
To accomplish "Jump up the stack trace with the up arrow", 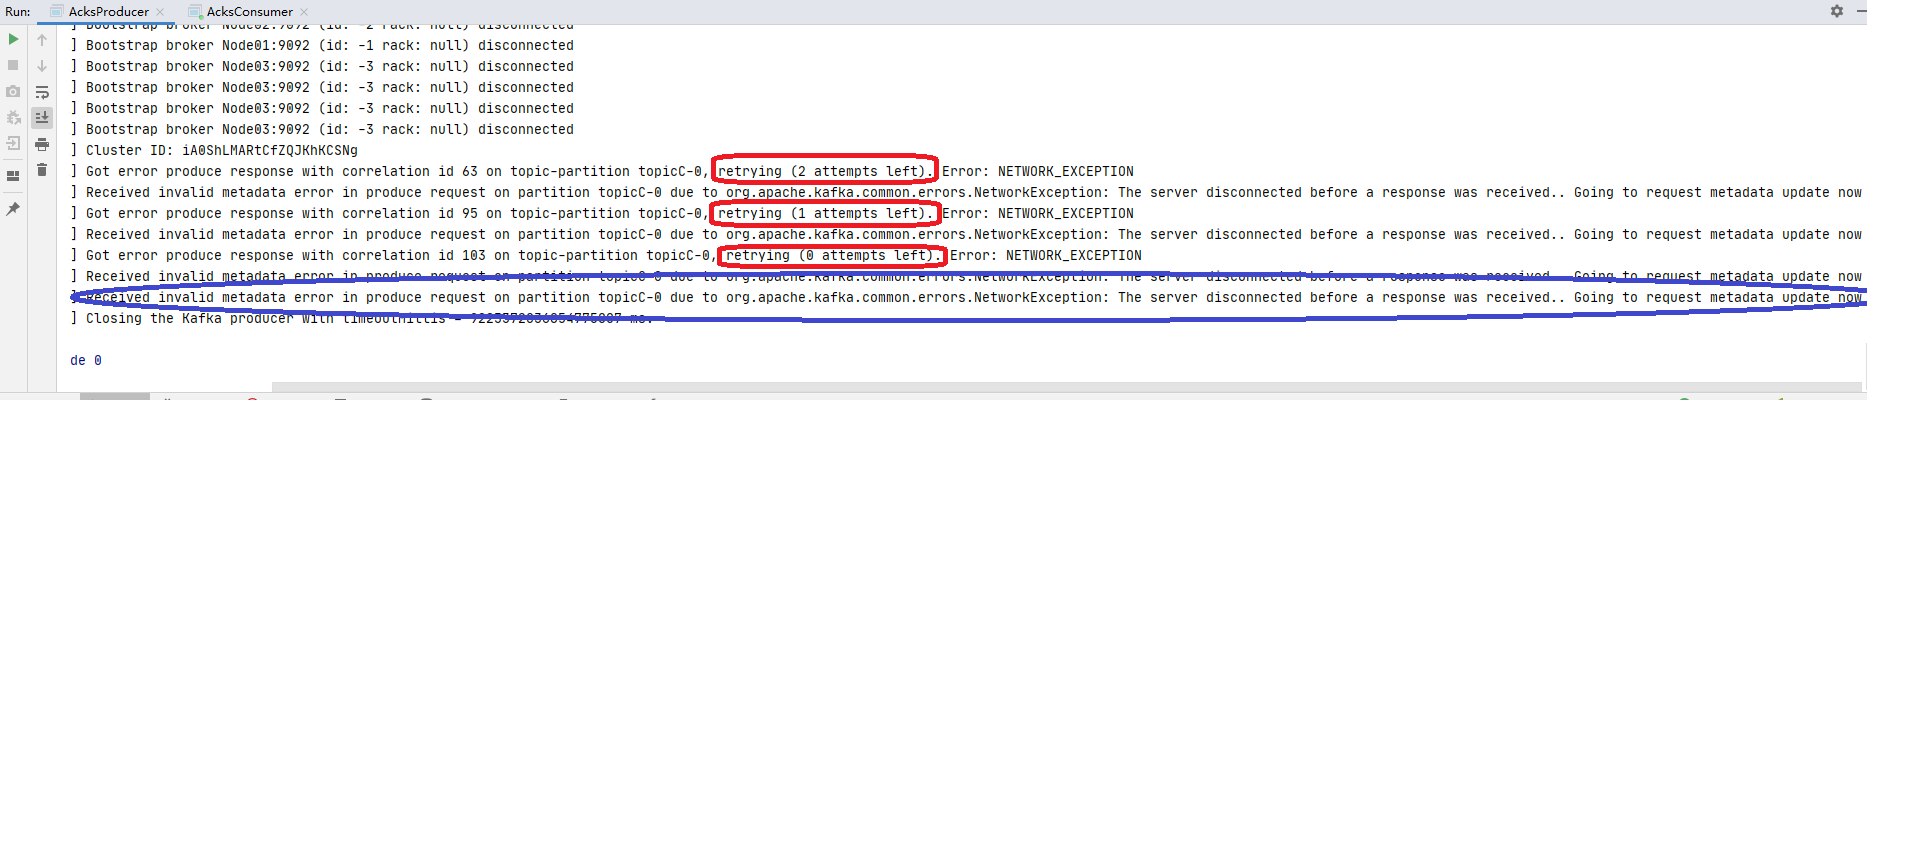I will 42,40.
